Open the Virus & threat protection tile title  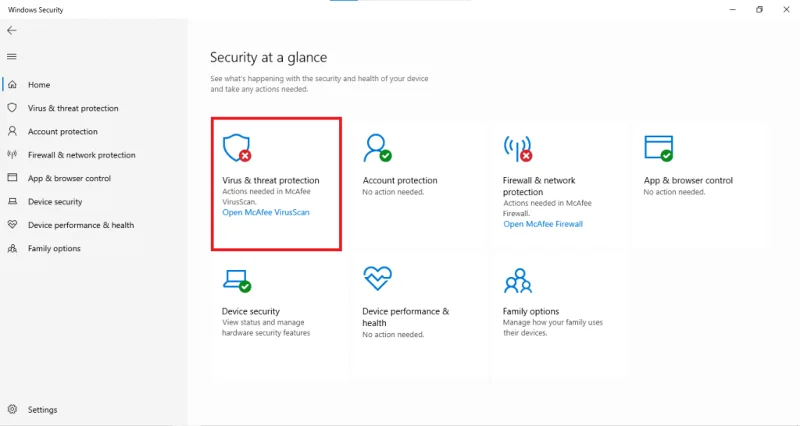pos(271,180)
